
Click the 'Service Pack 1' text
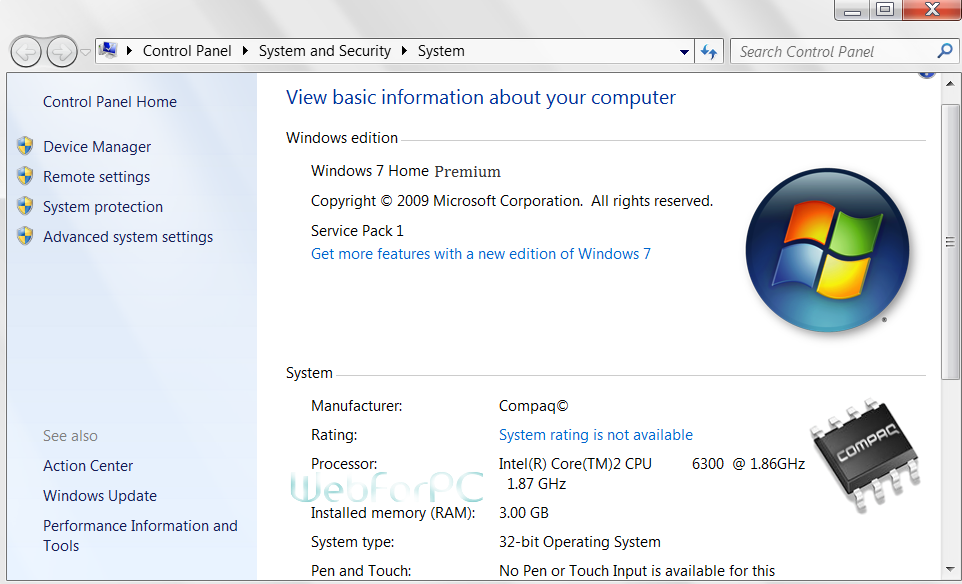[x=357, y=231]
